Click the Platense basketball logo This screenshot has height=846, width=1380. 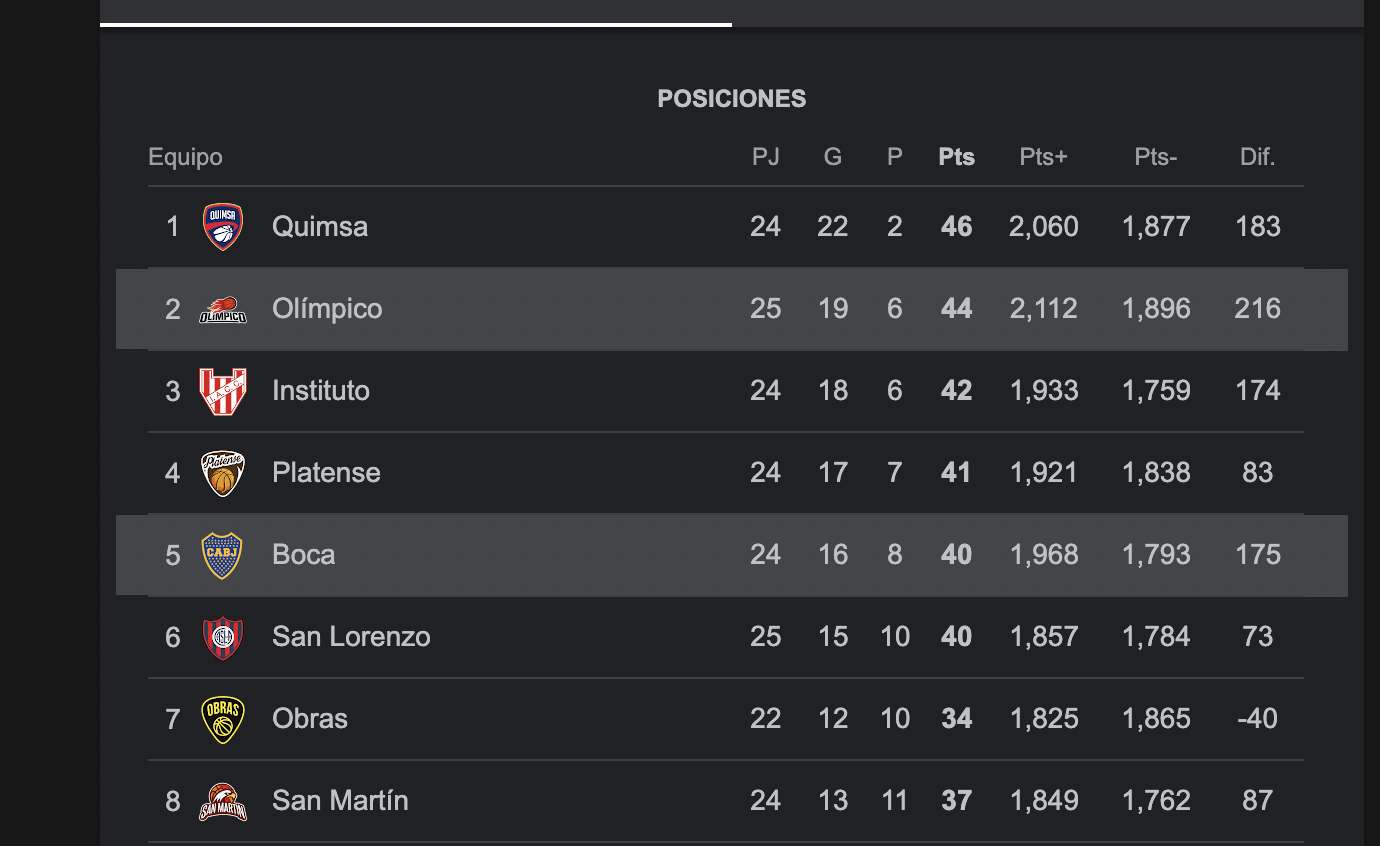pyautogui.click(x=222, y=473)
